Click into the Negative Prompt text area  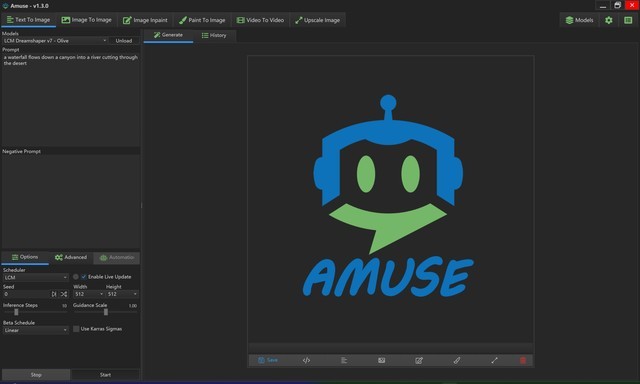point(71,202)
